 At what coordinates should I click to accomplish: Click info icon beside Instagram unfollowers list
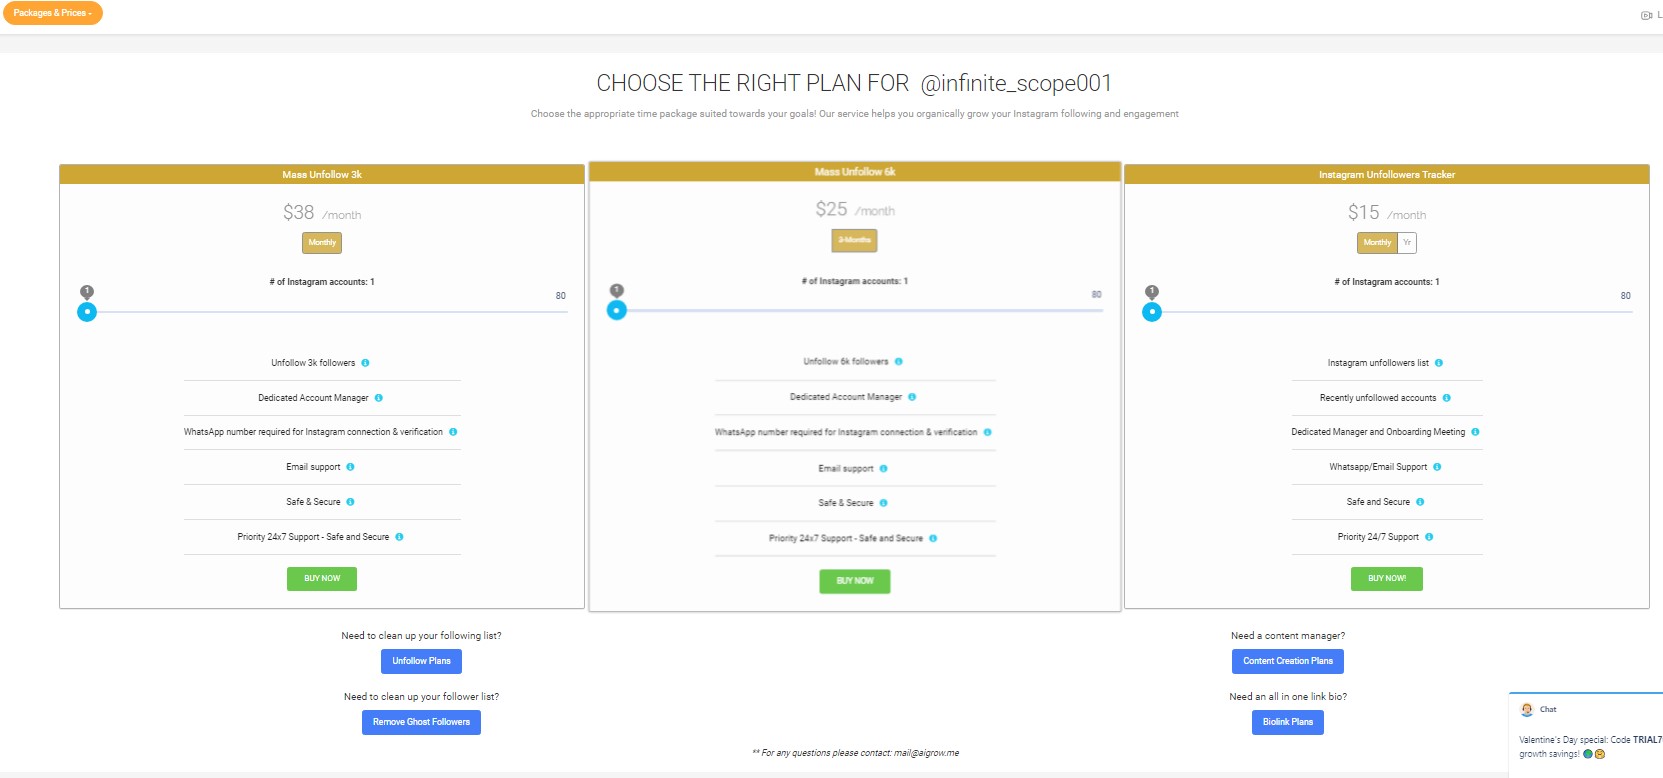click(1439, 363)
